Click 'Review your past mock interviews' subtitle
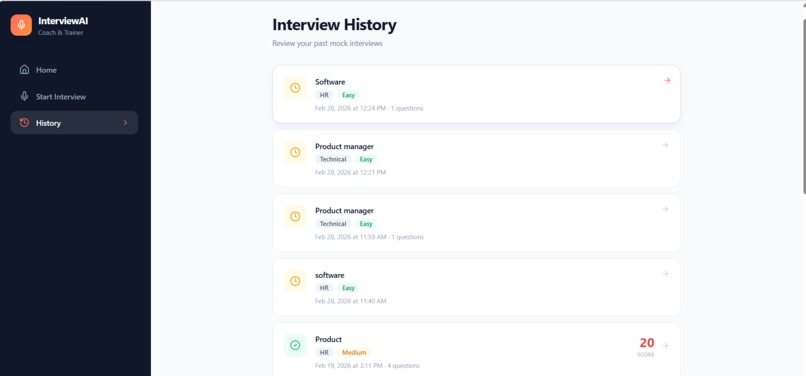 tap(327, 44)
